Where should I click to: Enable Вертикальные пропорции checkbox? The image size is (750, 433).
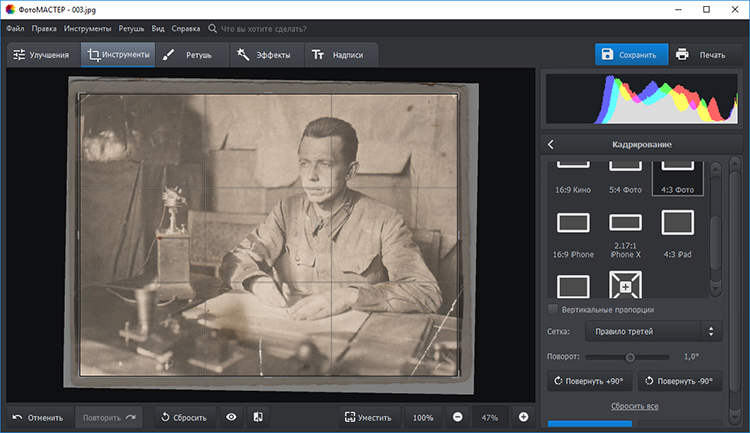554,309
